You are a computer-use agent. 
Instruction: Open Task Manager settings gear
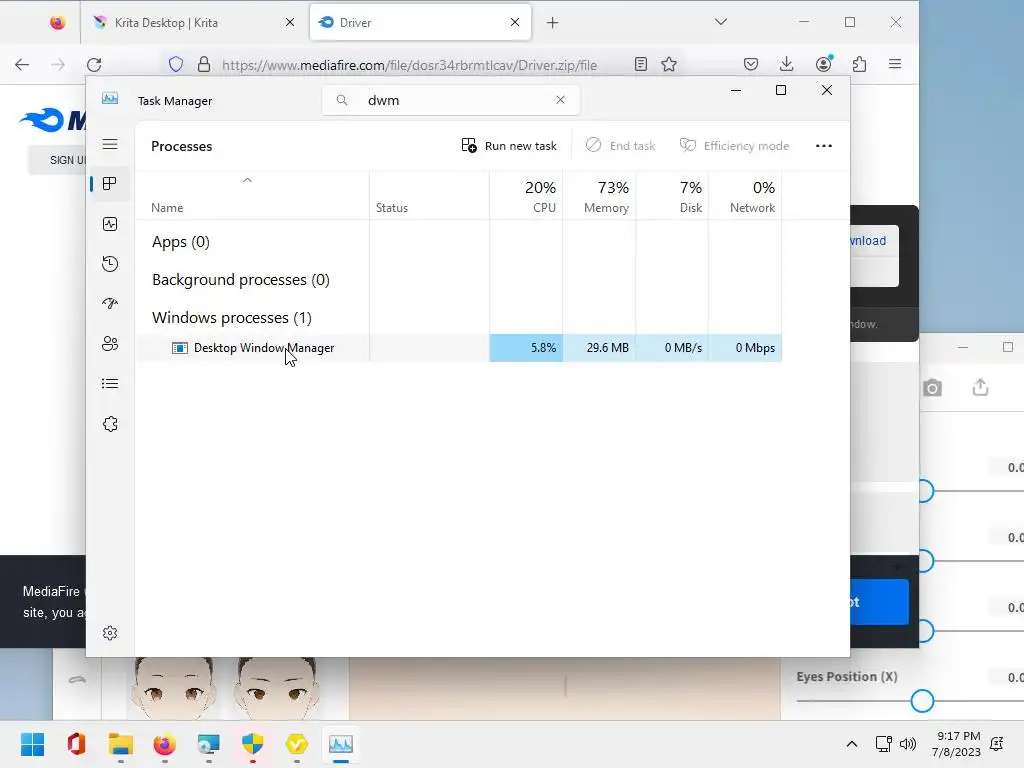(110, 633)
